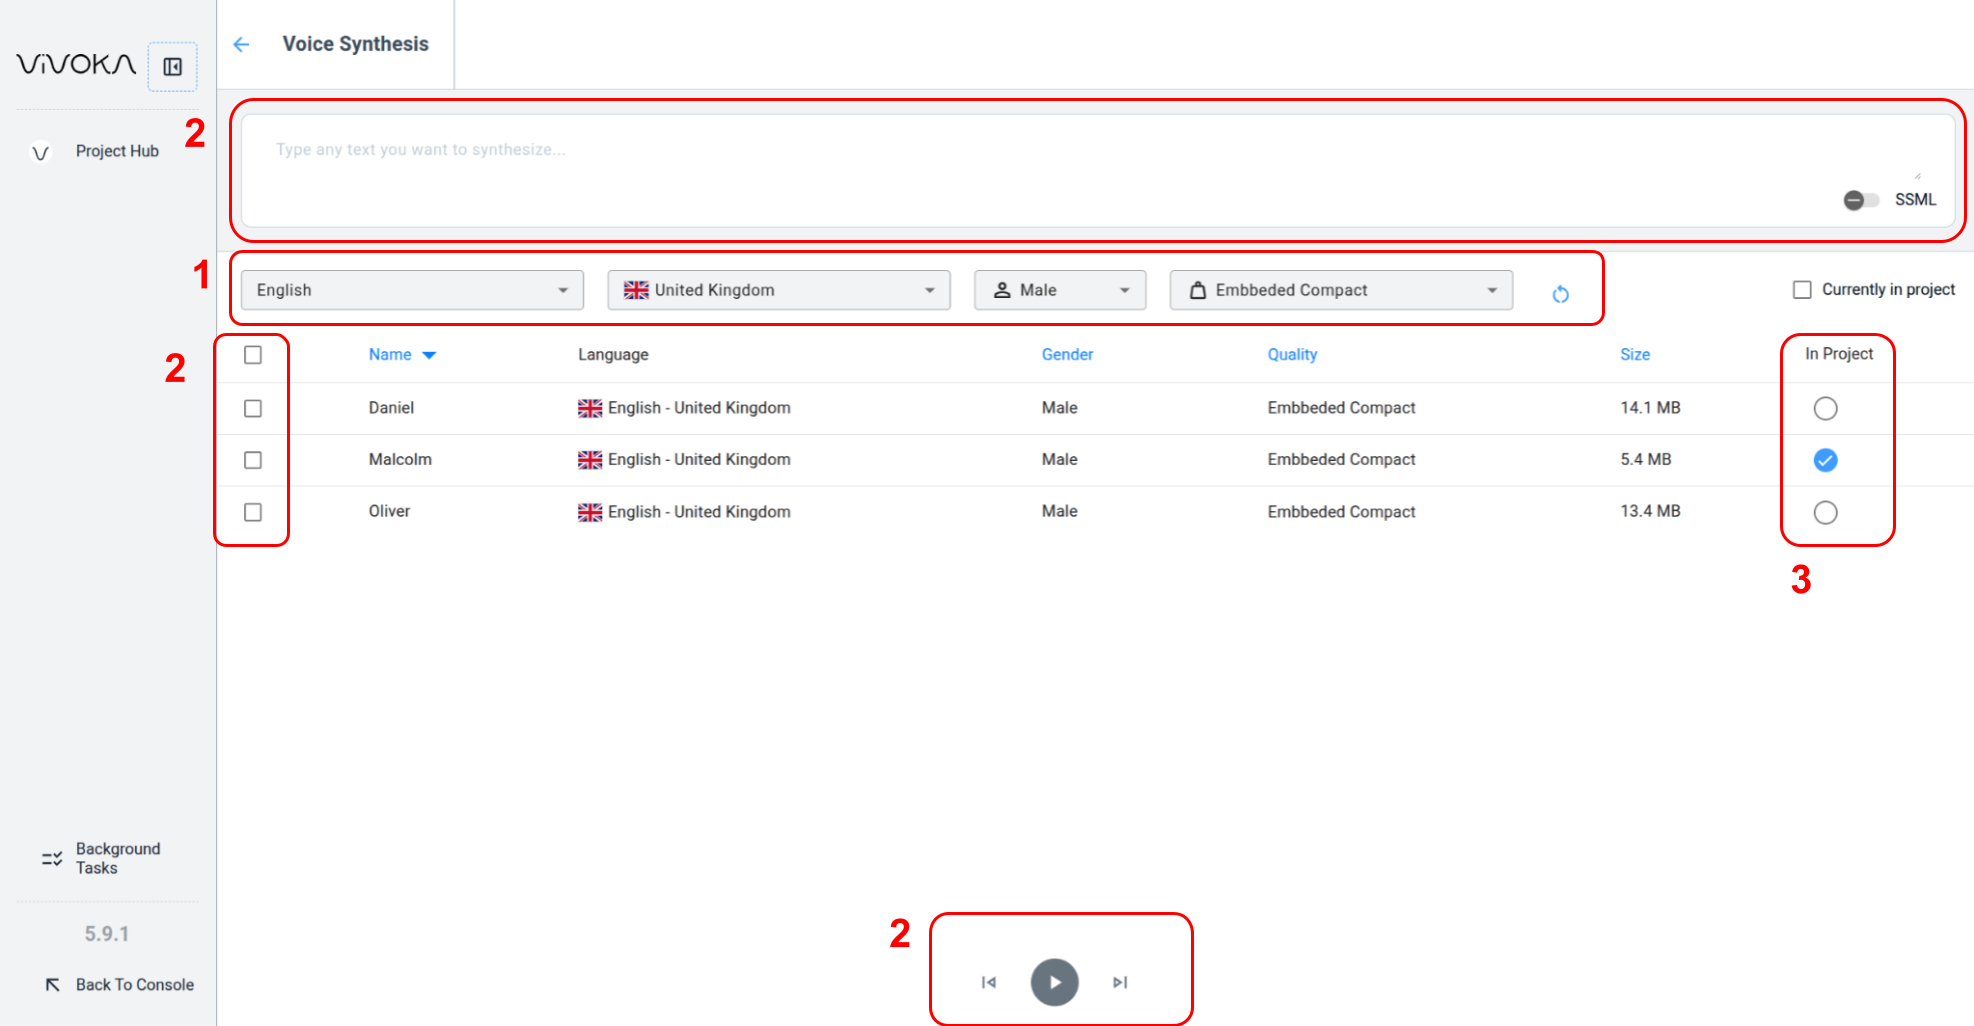
Task: Open Background Tasks in the sidebar
Action: (117, 858)
